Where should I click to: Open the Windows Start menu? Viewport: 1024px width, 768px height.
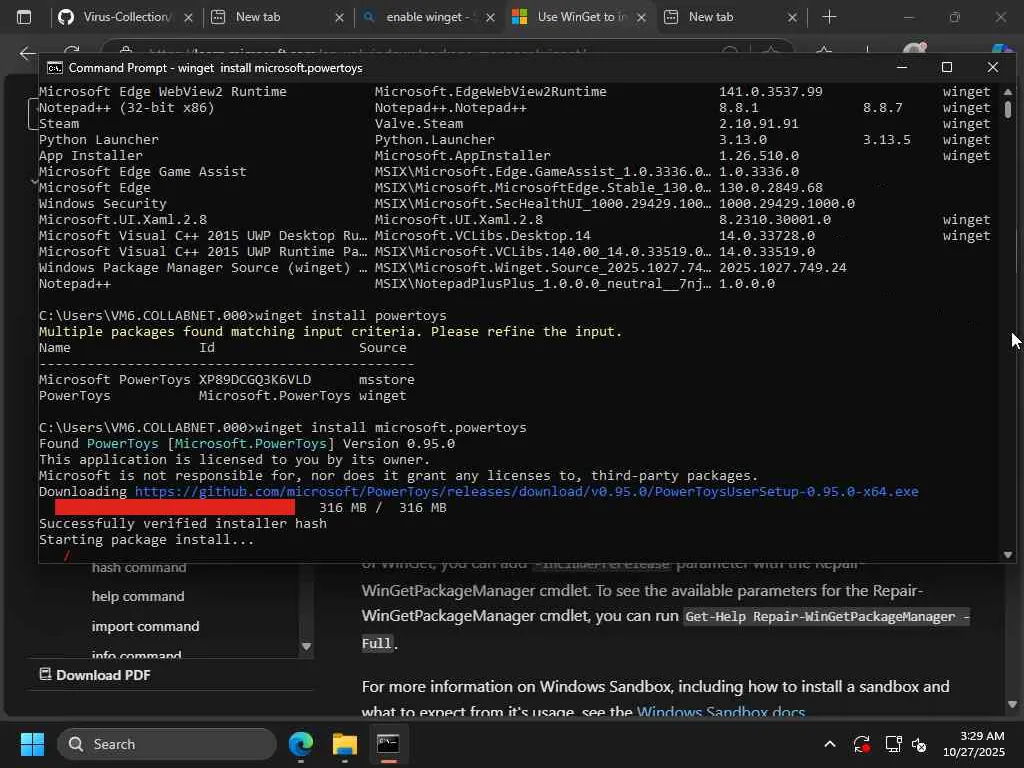point(32,744)
